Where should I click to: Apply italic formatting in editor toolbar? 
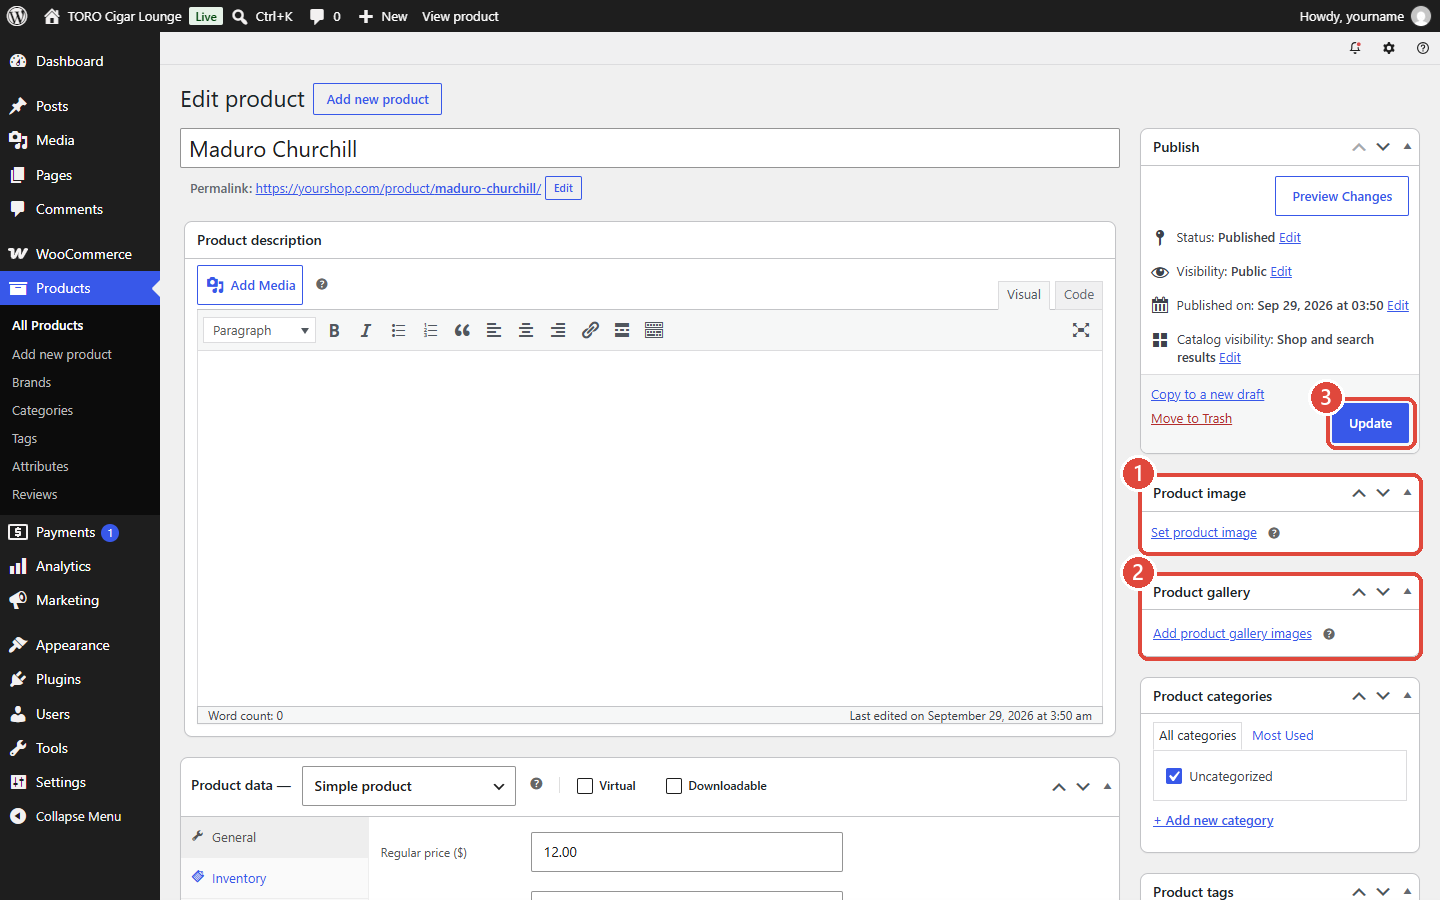pos(366,330)
